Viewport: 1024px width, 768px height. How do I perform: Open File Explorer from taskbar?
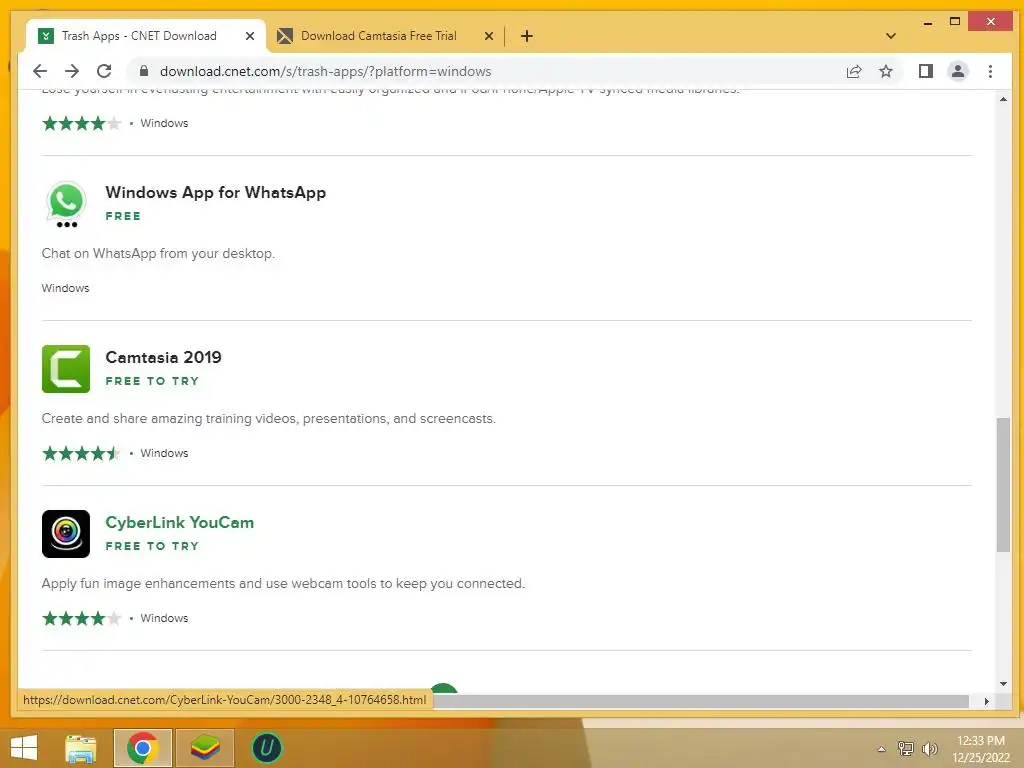(81, 748)
